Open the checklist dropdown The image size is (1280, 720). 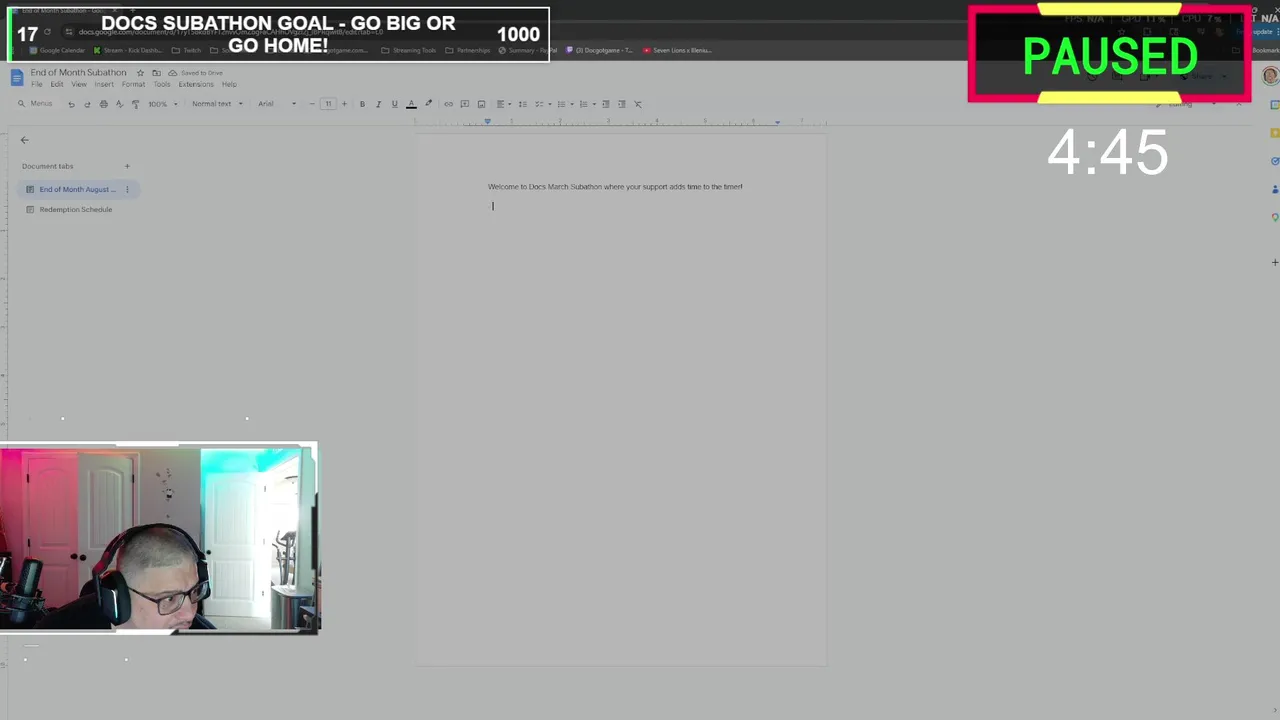541,104
